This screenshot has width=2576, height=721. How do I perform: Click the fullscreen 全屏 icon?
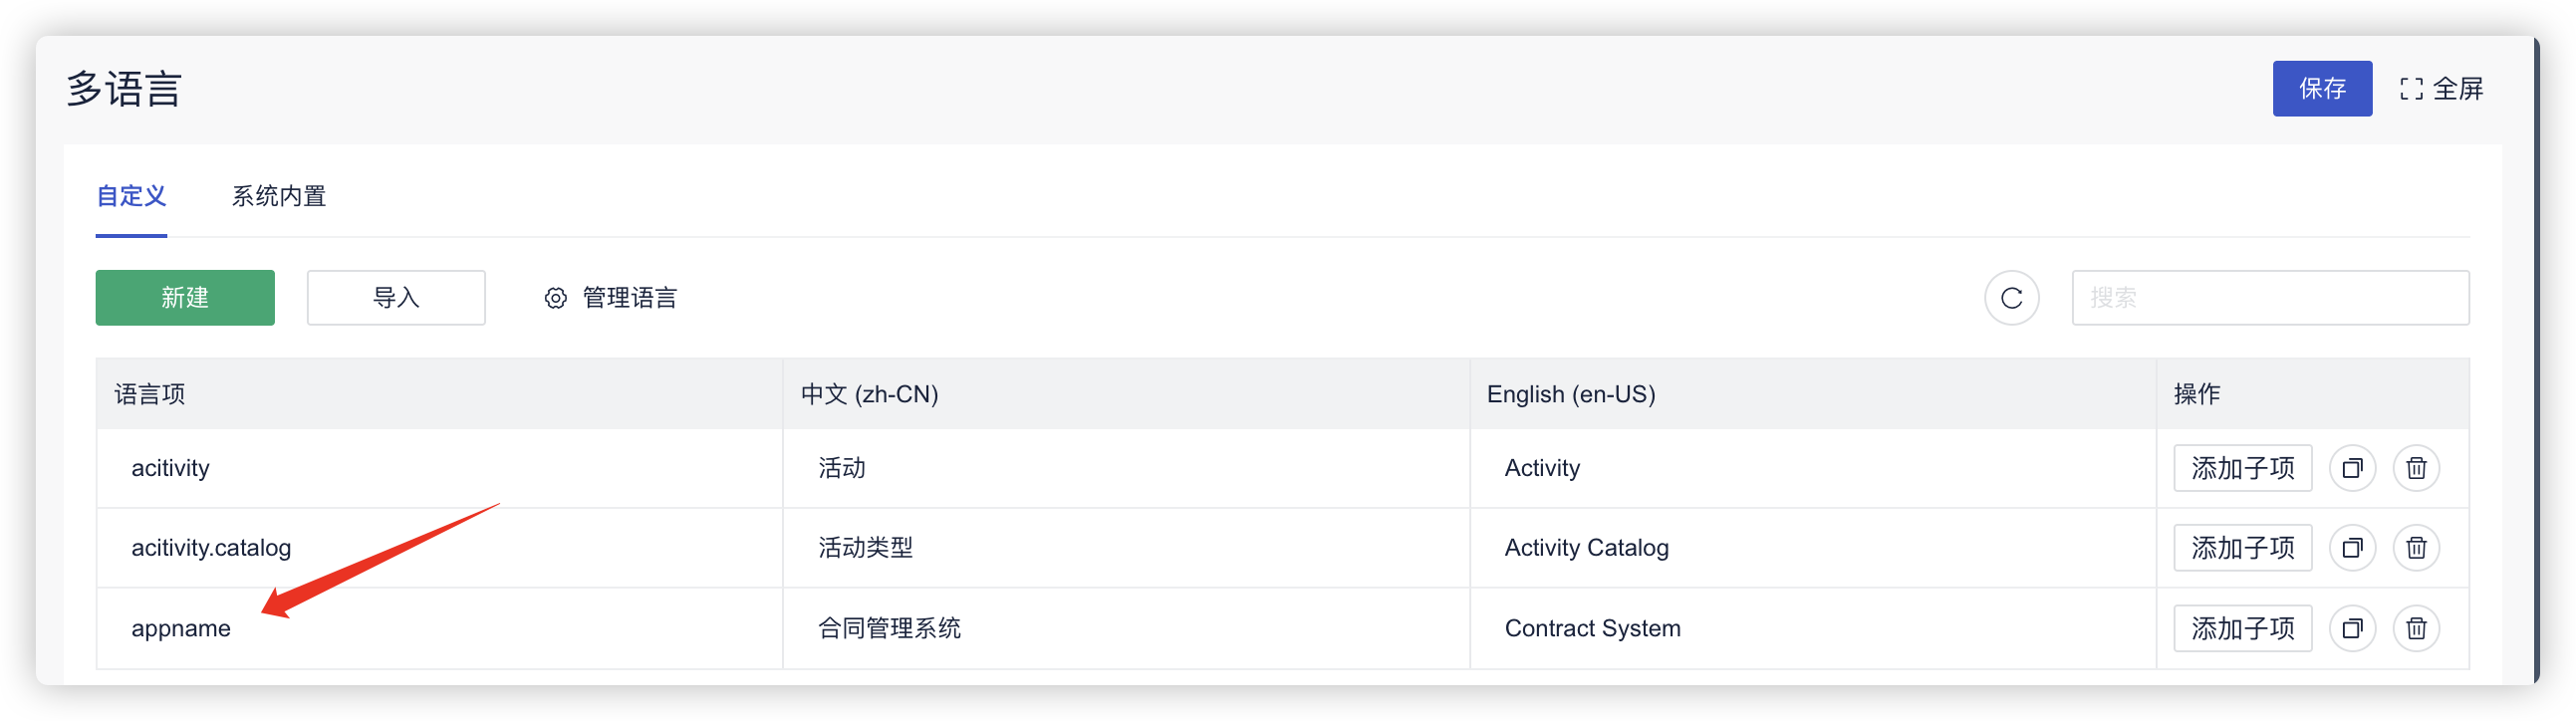click(2411, 89)
